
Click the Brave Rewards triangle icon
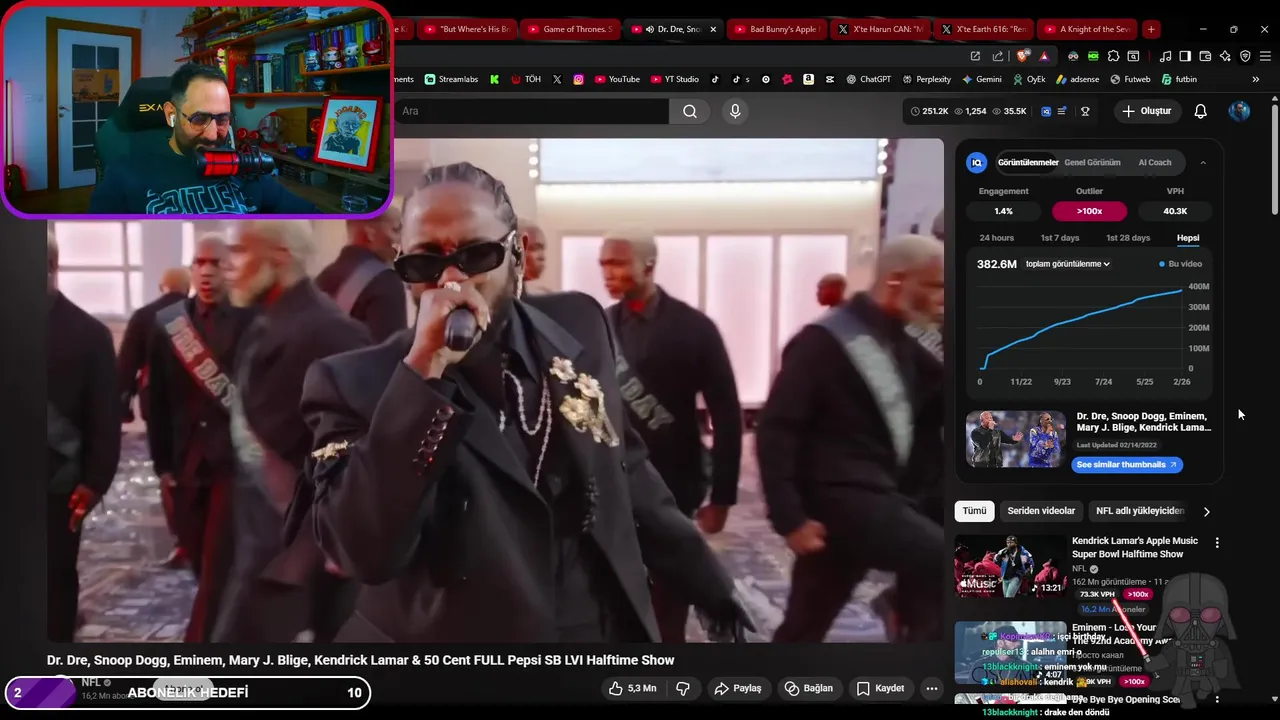point(1044,57)
